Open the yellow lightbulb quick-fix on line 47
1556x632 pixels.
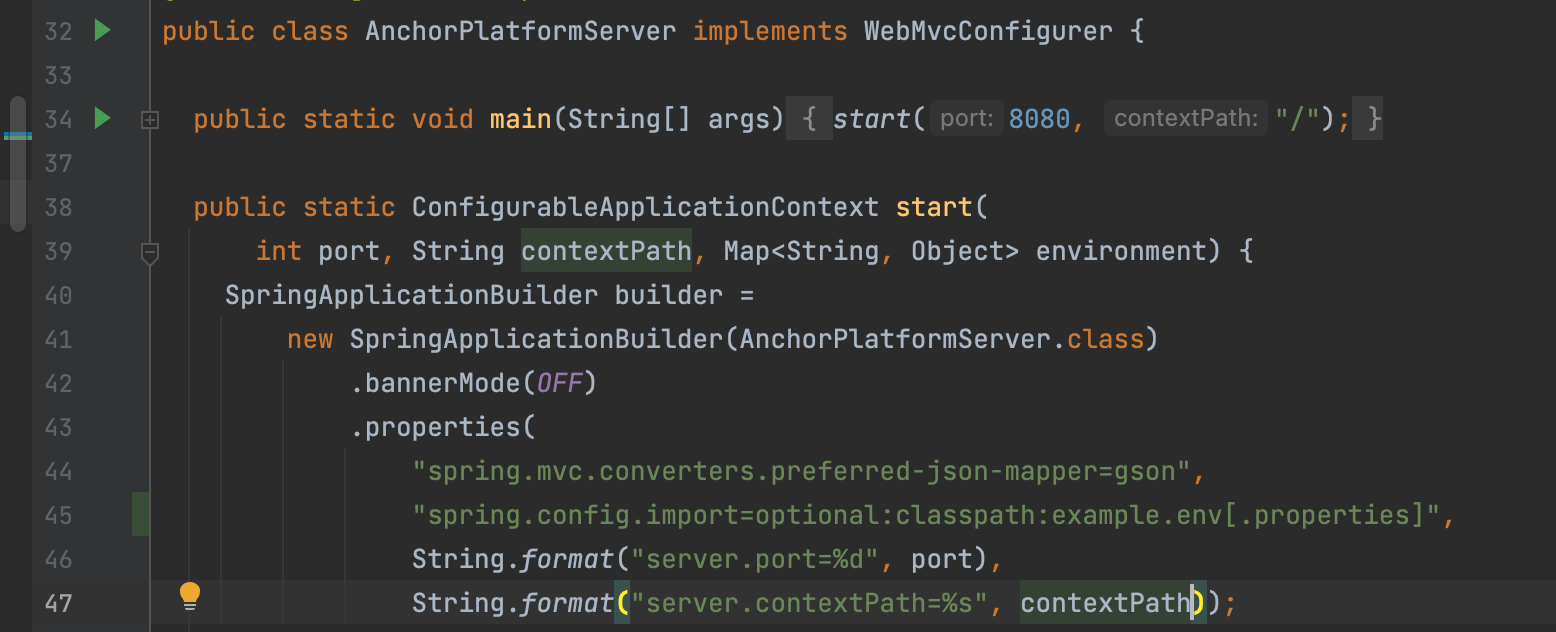190,597
